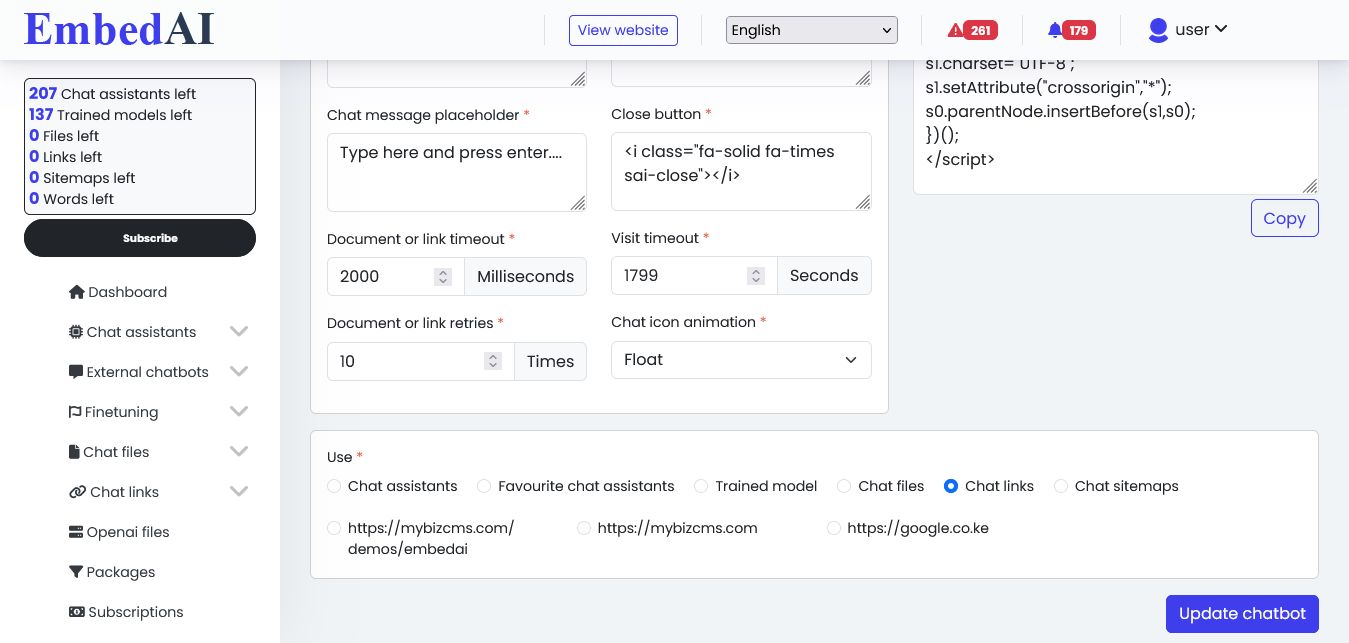The height and width of the screenshot is (643, 1349).
Task: Expand the Chat files sidebar chevron
Action: [239, 452]
